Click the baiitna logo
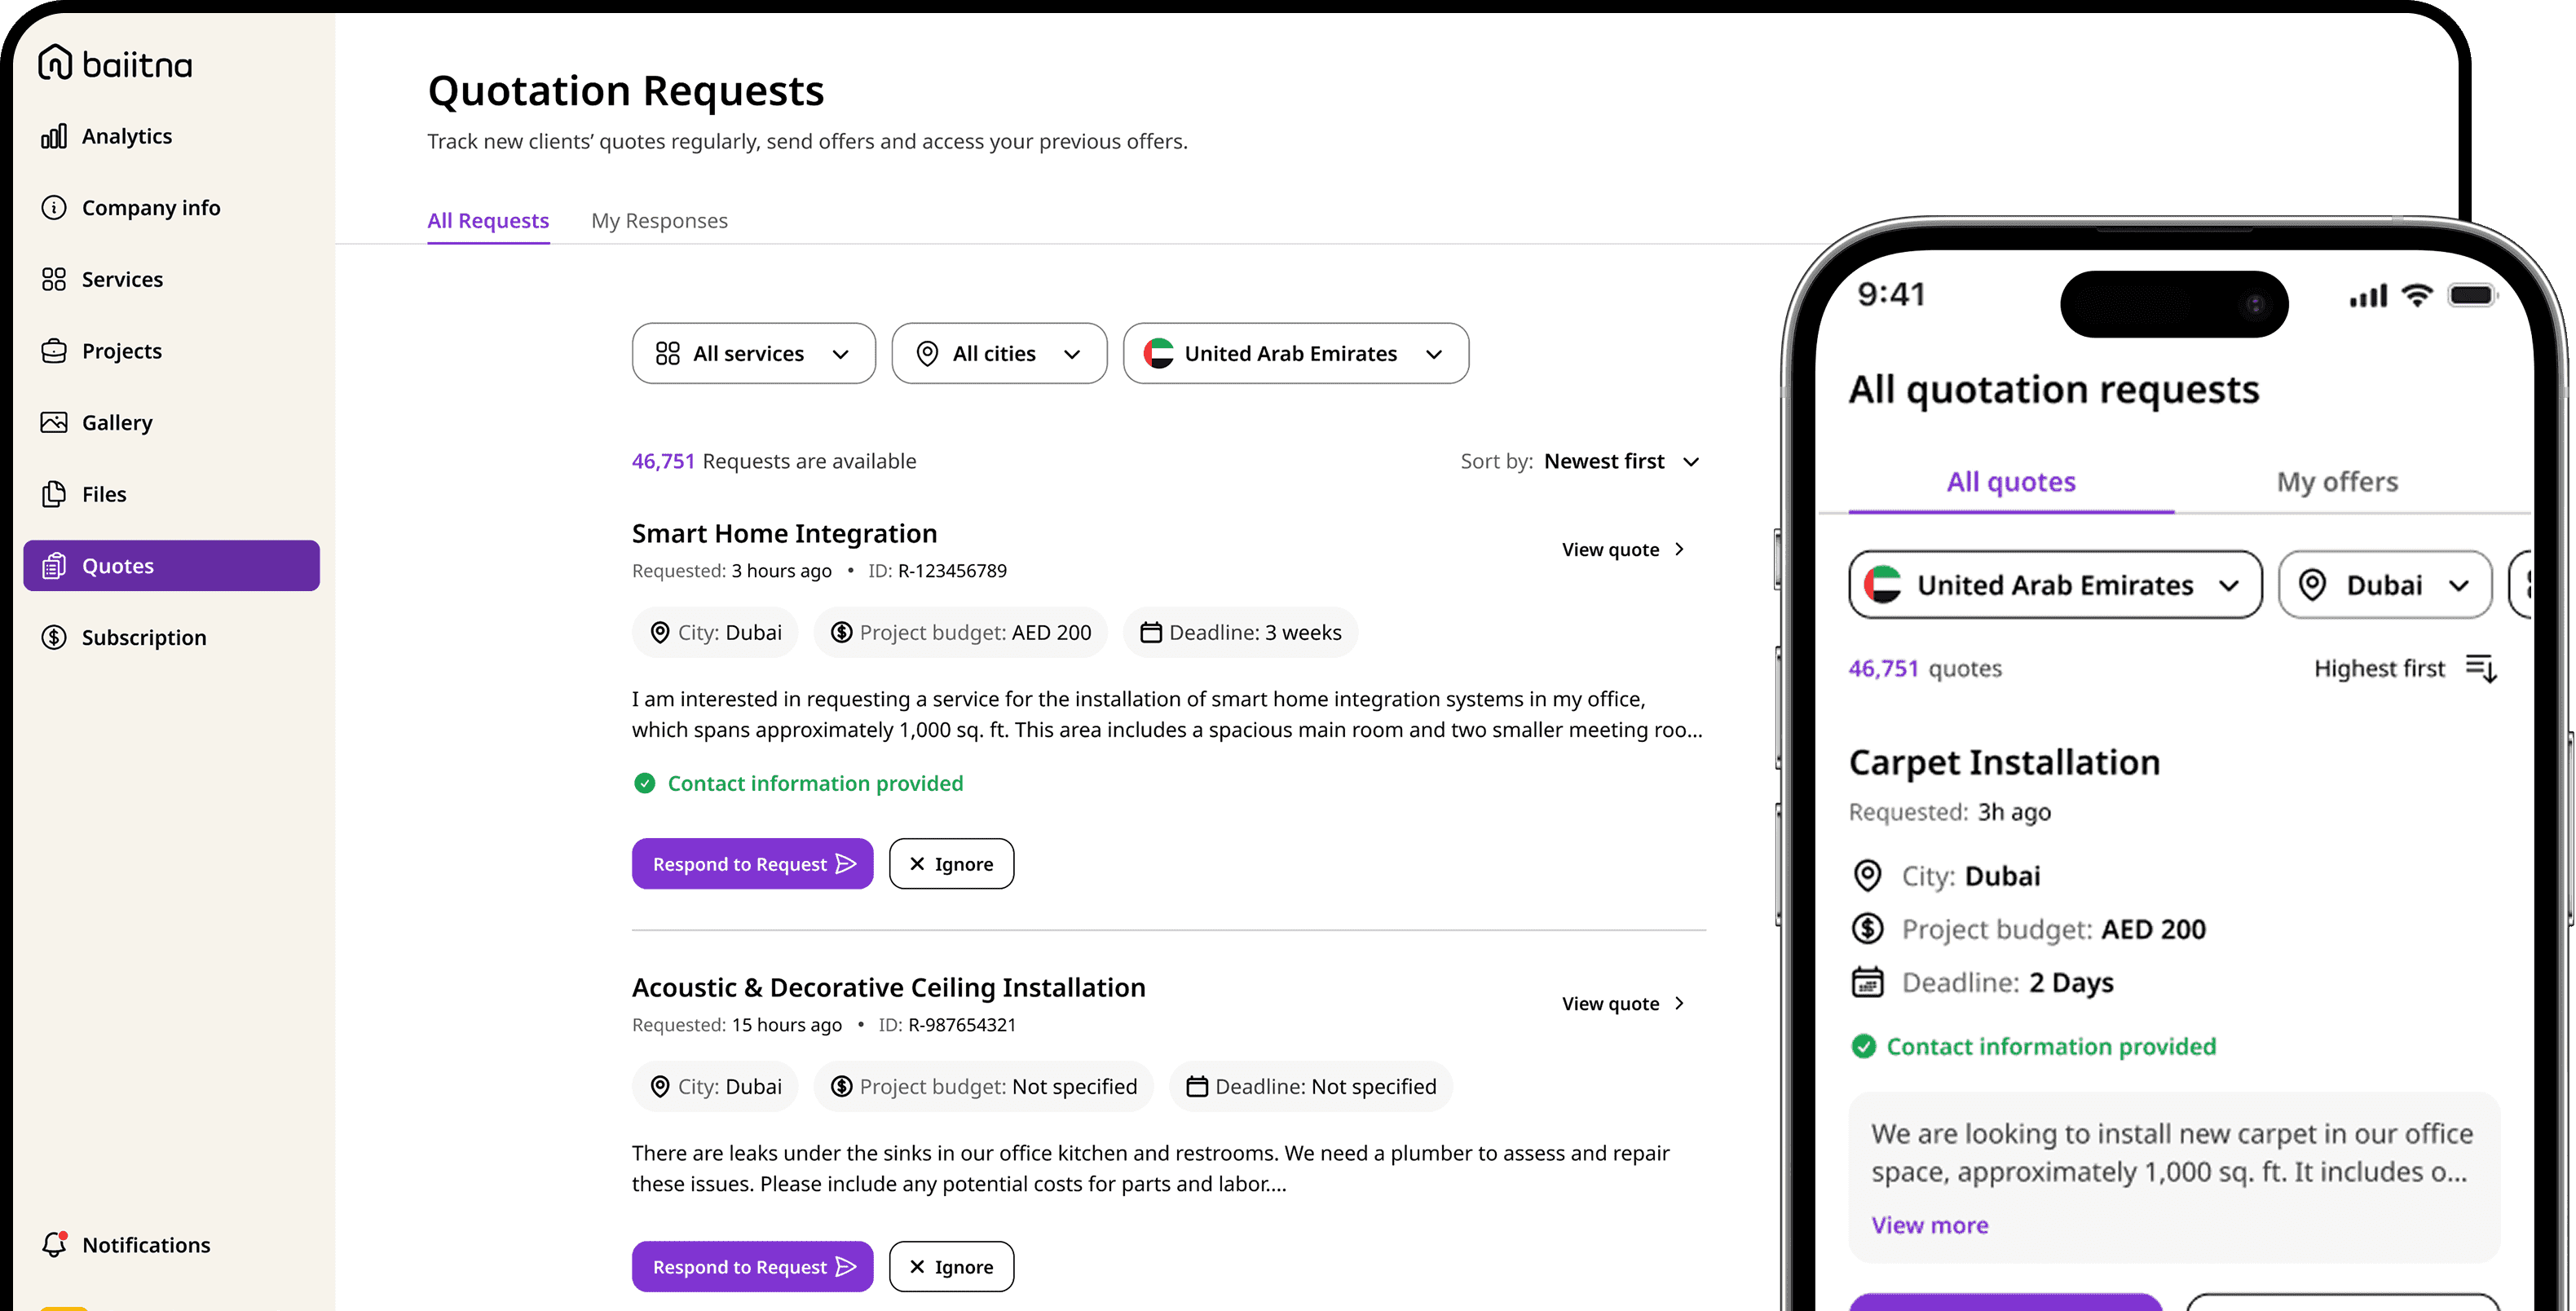2576x1311 pixels. click(x=115, y=63)
